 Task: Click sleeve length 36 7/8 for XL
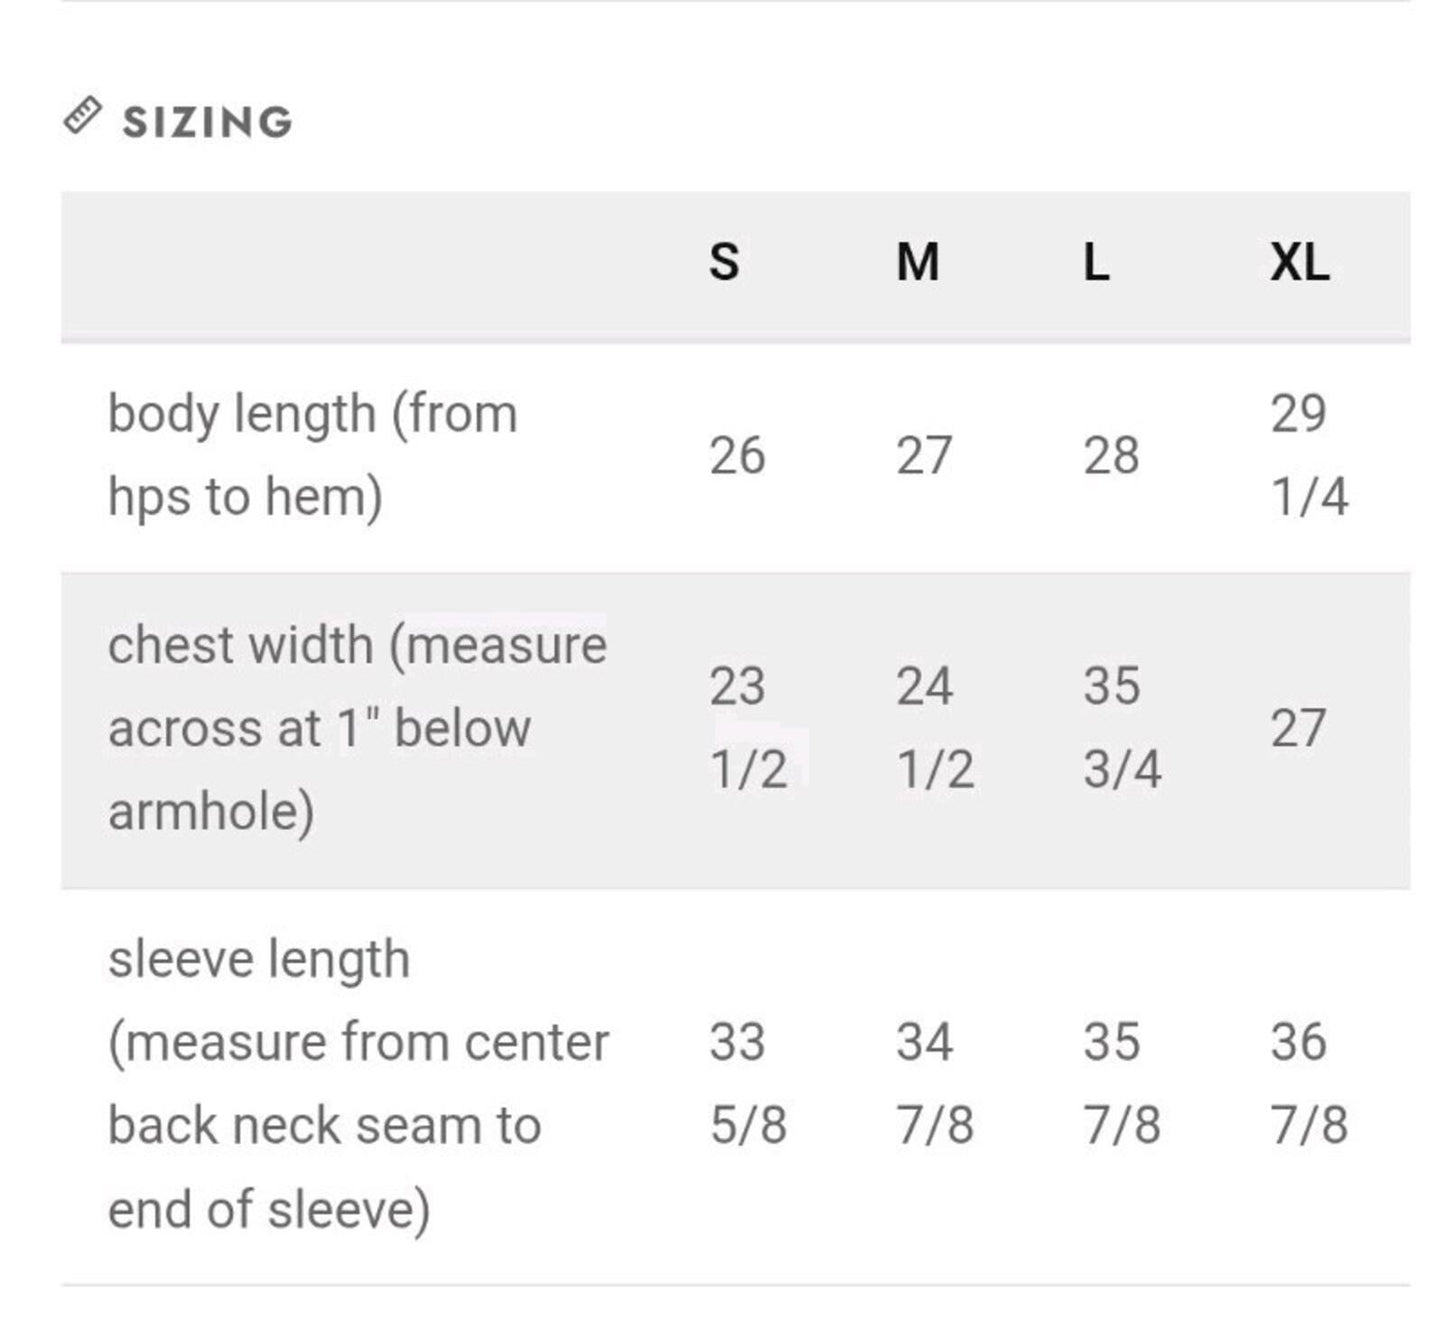point(1309,1084)
